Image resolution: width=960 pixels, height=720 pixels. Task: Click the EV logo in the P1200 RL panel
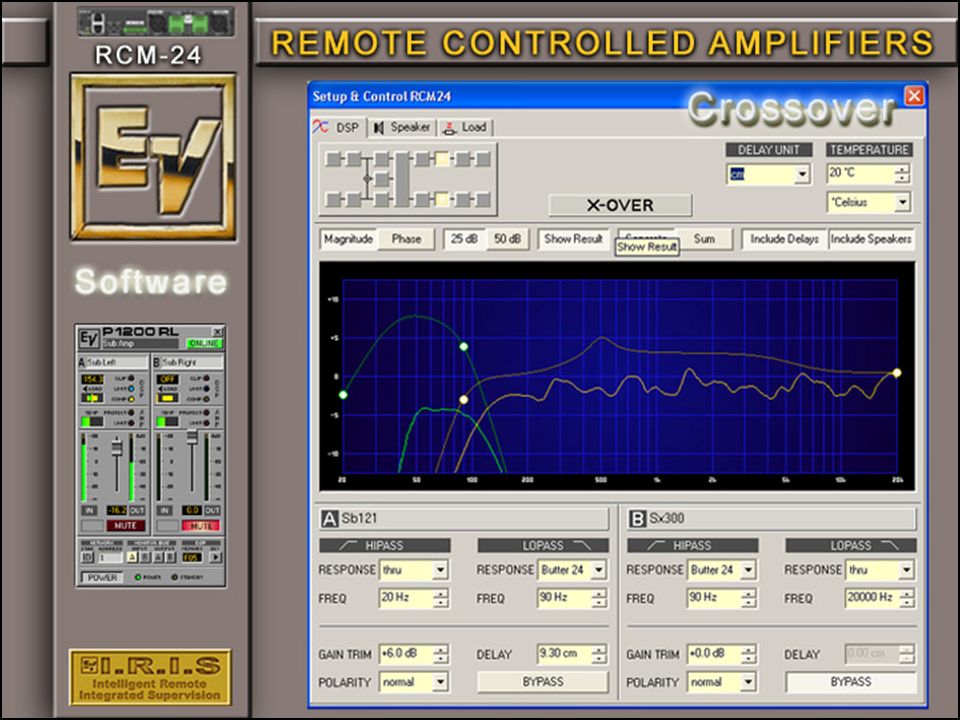[89, 339]
